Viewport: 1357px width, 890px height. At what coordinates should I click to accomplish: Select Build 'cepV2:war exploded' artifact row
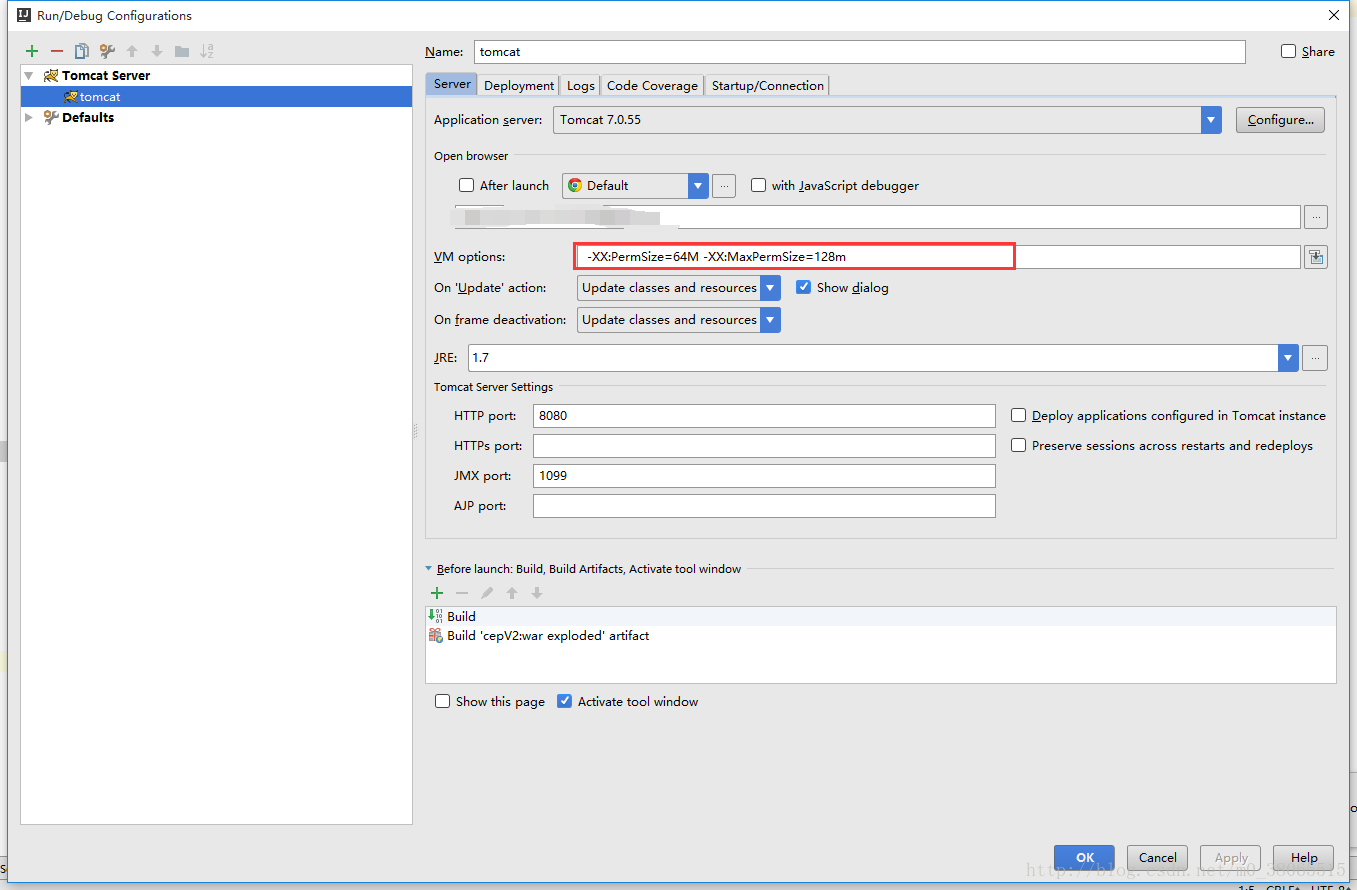coord(881,636)
